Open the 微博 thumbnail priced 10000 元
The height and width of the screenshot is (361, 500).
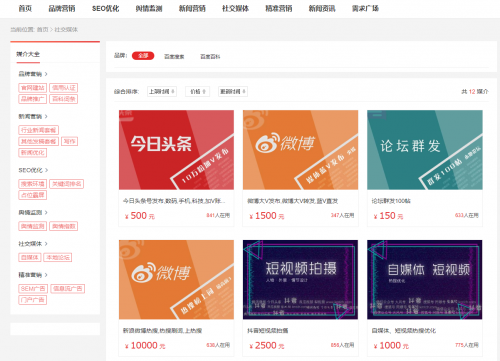176,280
